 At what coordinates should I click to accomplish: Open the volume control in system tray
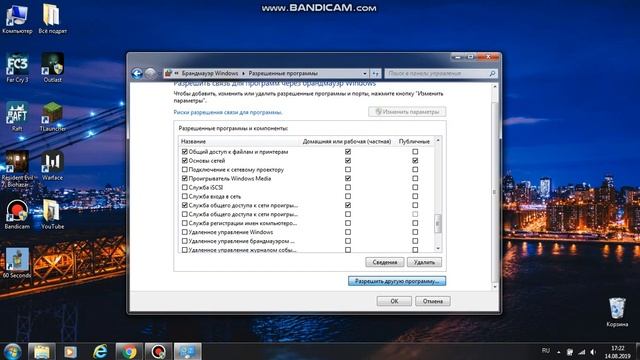click(x=593, y=352)
